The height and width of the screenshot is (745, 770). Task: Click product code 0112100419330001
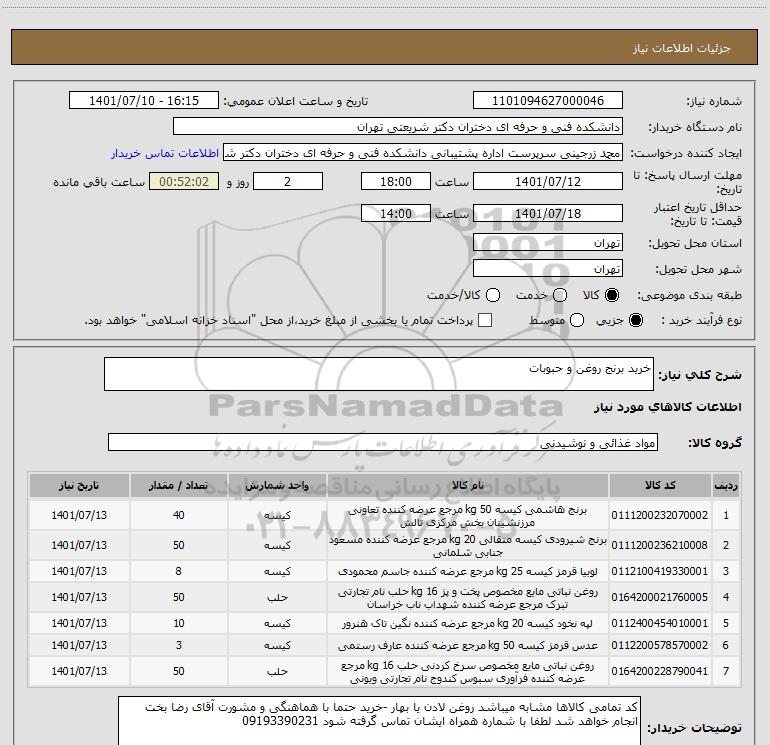660,571
